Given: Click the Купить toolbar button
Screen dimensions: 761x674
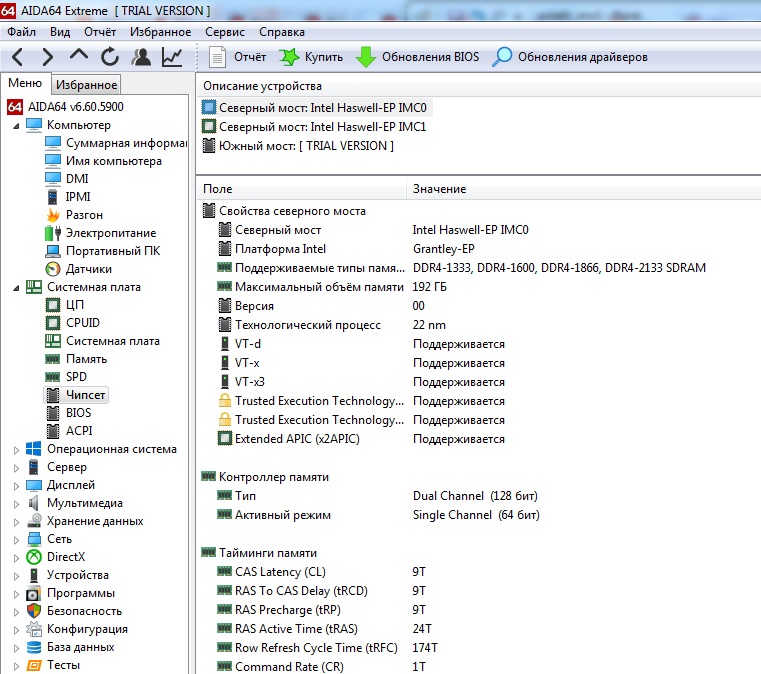Looking at the screenshot, I should click(x=311, y=57).
